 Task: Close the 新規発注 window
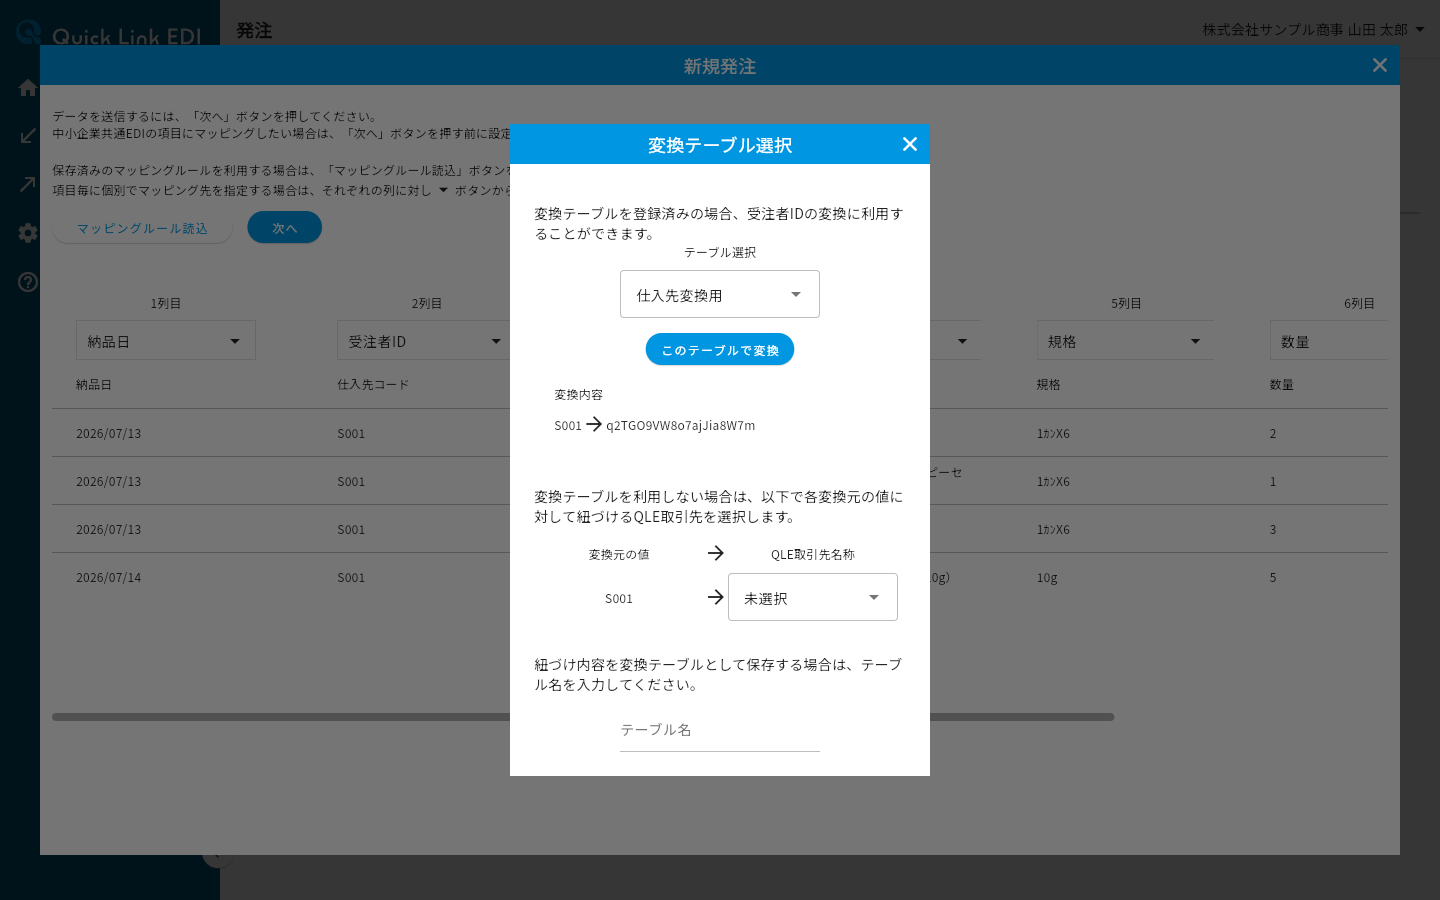coord(1379,65)
